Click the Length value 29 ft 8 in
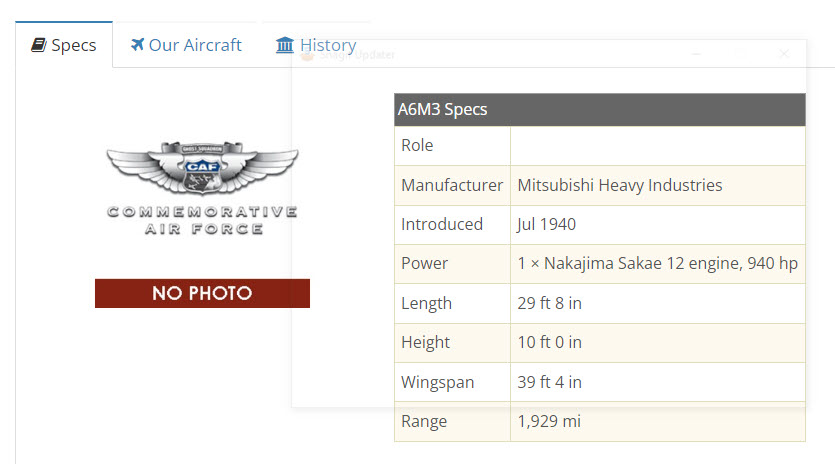Viewport: 835px width, 464px height. pyautogui.click(x=549, y=303)
